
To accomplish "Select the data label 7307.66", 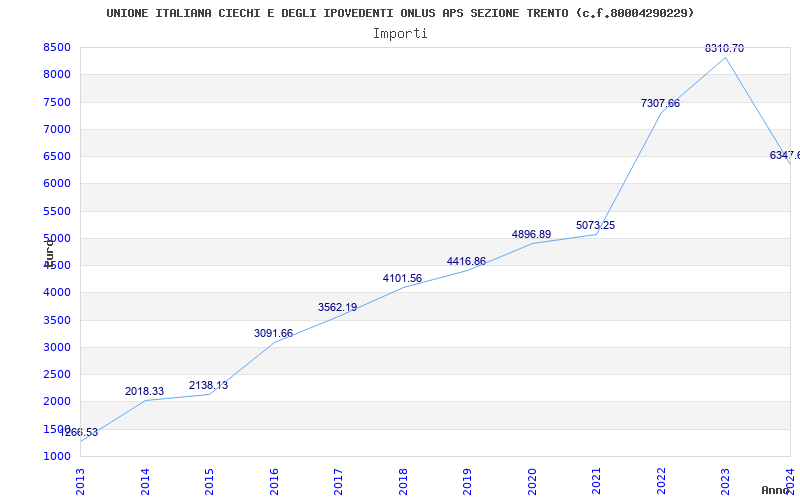I will (660, 103).
